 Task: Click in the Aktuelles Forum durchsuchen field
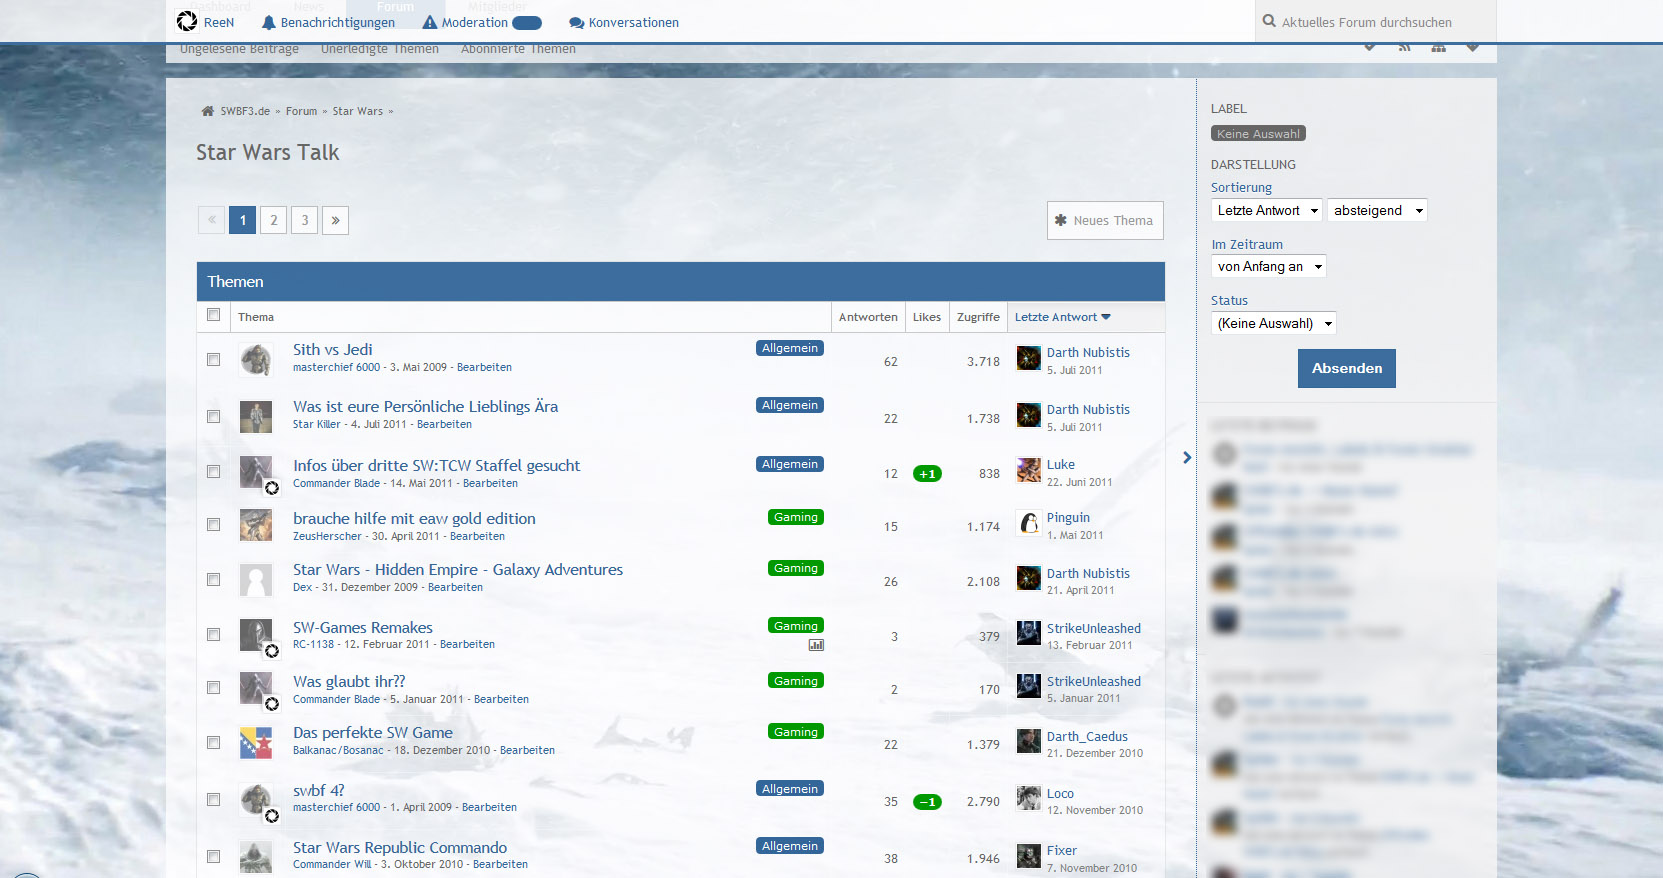click(1375, 21)
